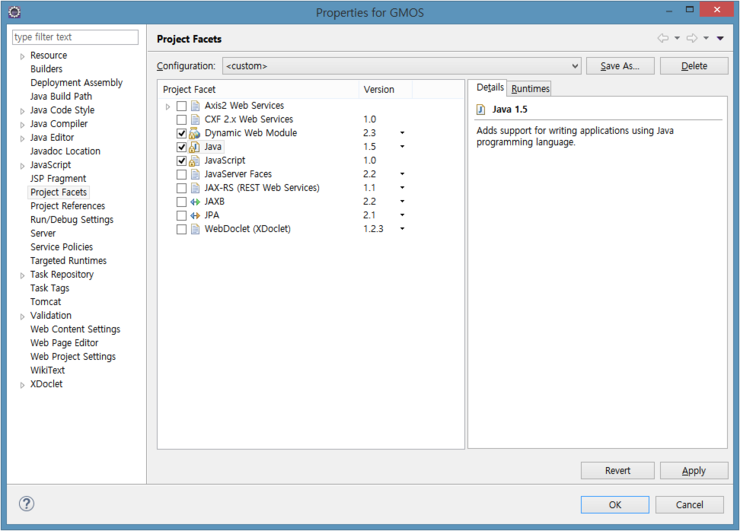Image resolution: width=740 pixels, height=531 pixels.
Task: Click the Version column header
Action: click(x=385, y=89)
